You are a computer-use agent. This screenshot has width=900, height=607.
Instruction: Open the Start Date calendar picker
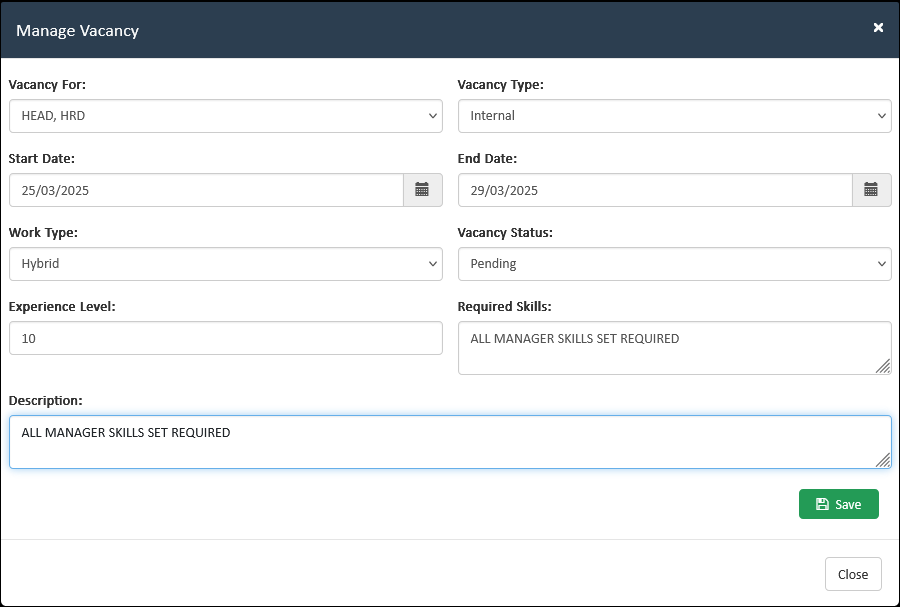tap(422, 190)
